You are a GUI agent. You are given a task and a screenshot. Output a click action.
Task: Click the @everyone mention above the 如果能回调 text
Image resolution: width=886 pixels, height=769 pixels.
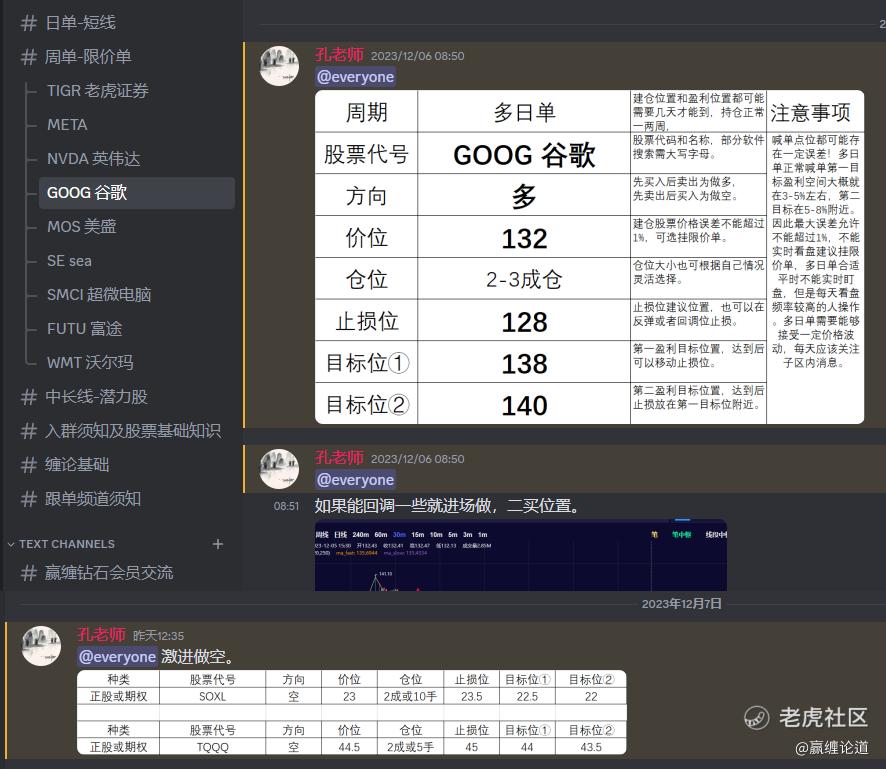pos(355,480)
